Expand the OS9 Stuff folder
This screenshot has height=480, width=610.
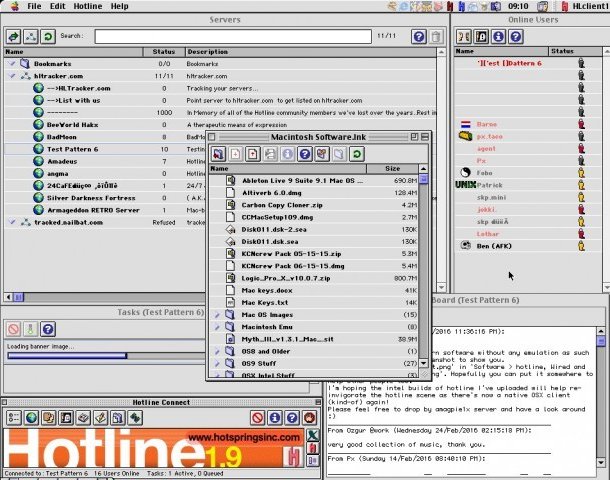pyautogui.click(x=217, y=363)
